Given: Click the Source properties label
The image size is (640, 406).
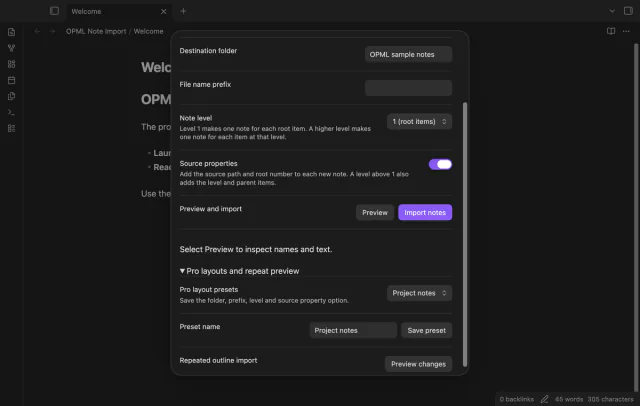Looking at the screenshot, I should point(208,163).
